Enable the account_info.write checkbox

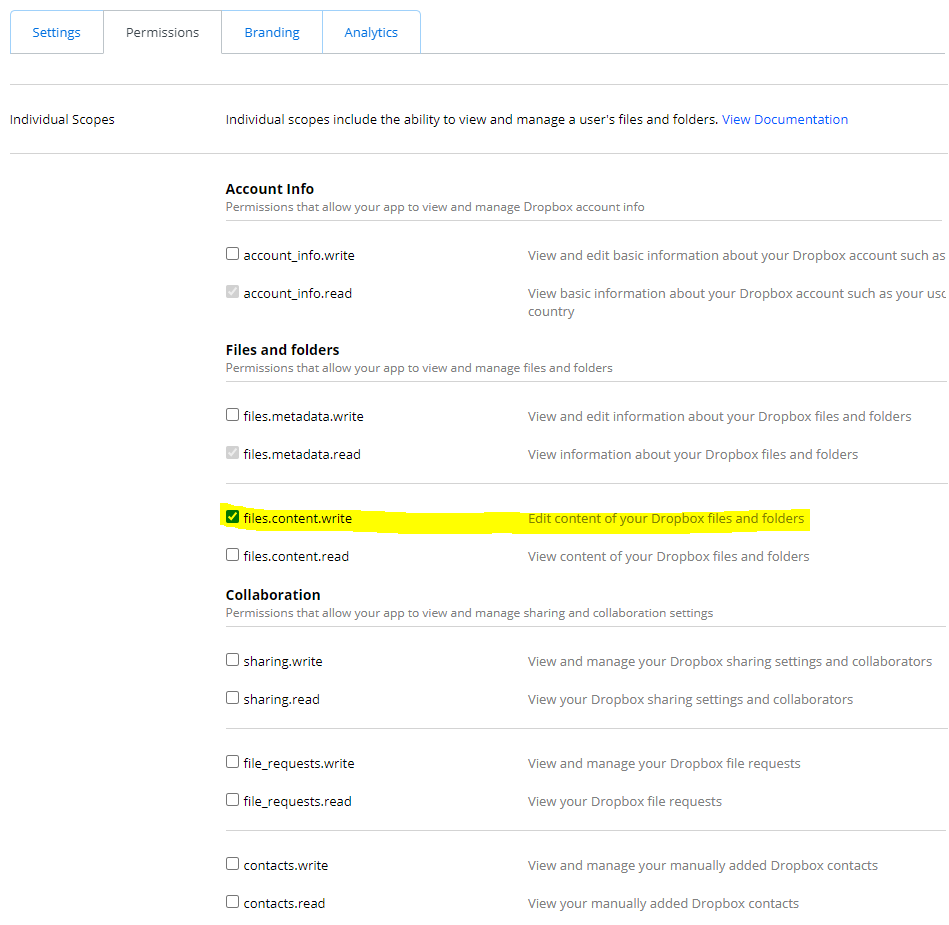pos(233,254)
